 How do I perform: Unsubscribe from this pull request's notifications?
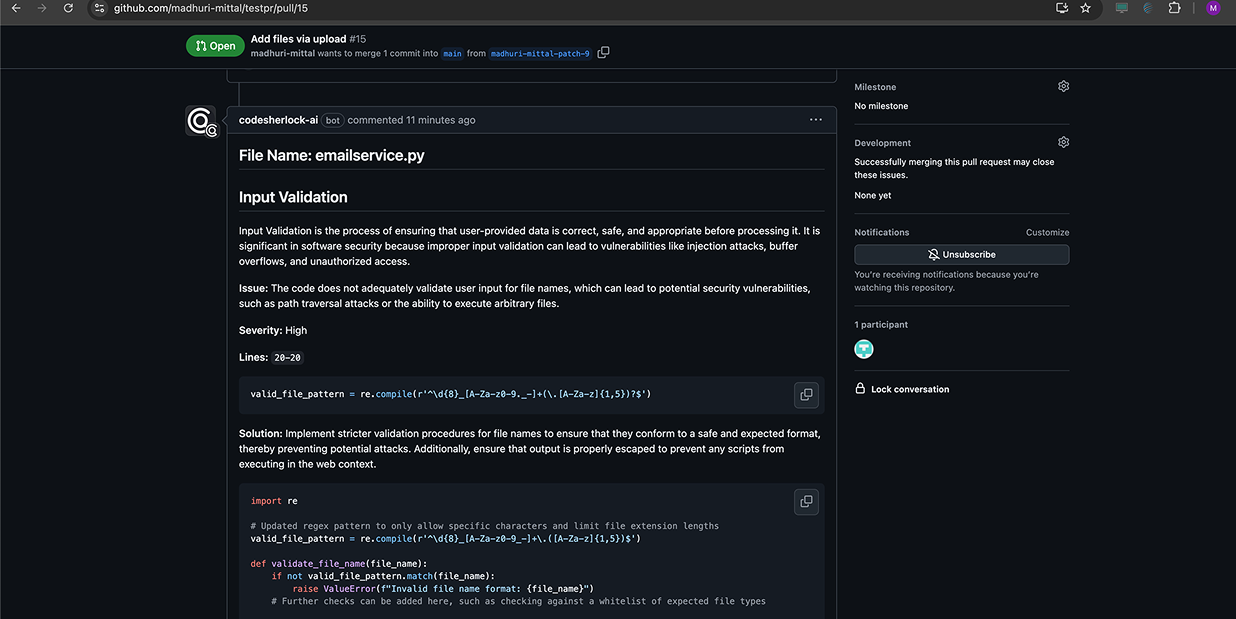click(960, 254)
